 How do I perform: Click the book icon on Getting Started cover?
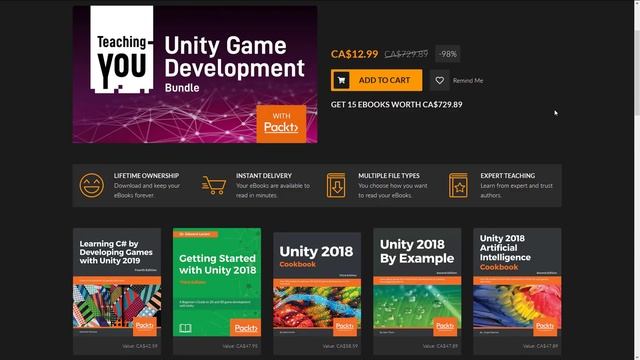pos(185,328)
